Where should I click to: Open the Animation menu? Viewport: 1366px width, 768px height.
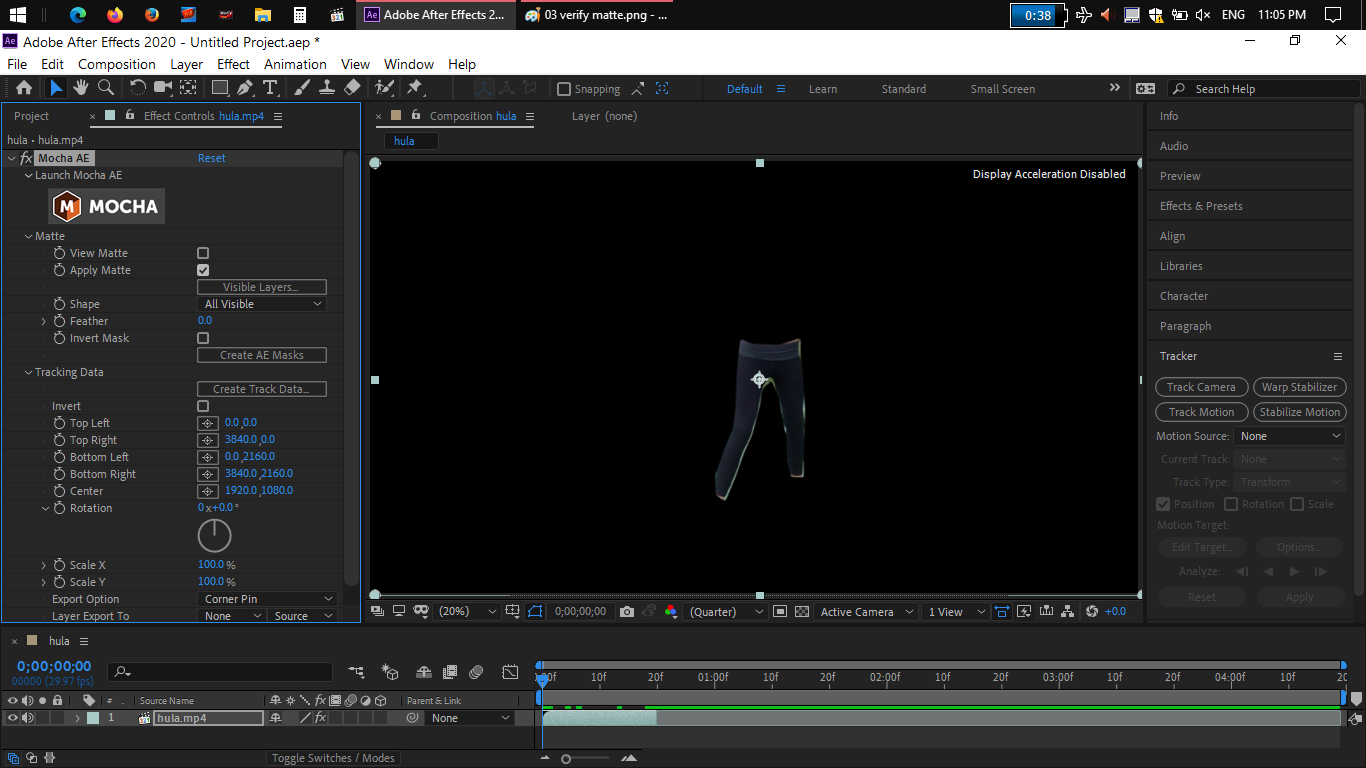295,64
